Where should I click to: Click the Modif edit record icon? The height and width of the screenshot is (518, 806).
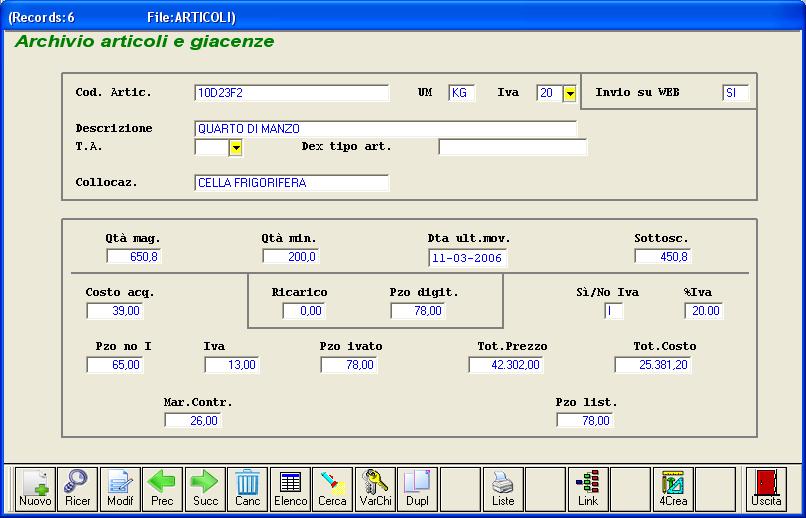(120, 489)
